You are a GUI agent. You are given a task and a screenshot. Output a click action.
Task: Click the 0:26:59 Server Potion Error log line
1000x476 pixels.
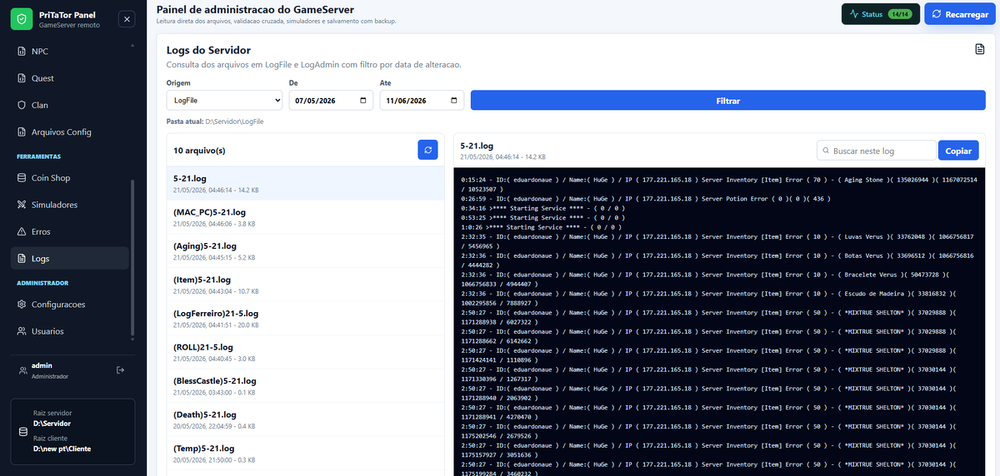coord(645,198)
